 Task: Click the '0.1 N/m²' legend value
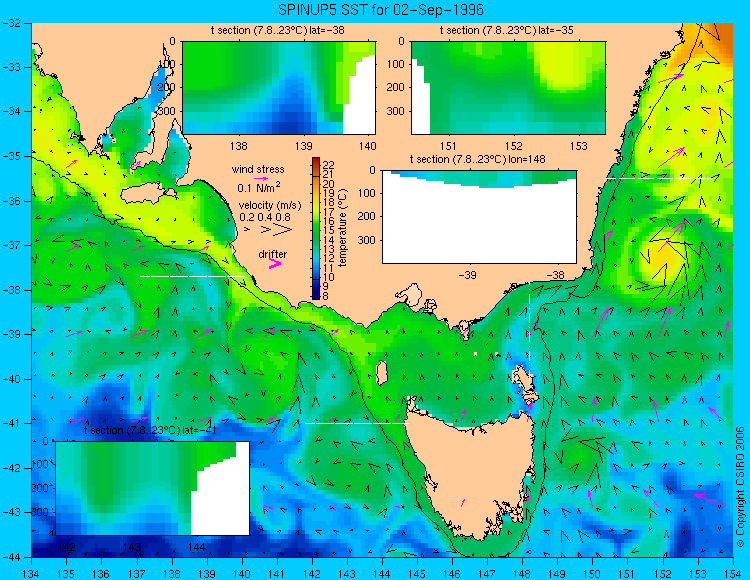point(259,187)
